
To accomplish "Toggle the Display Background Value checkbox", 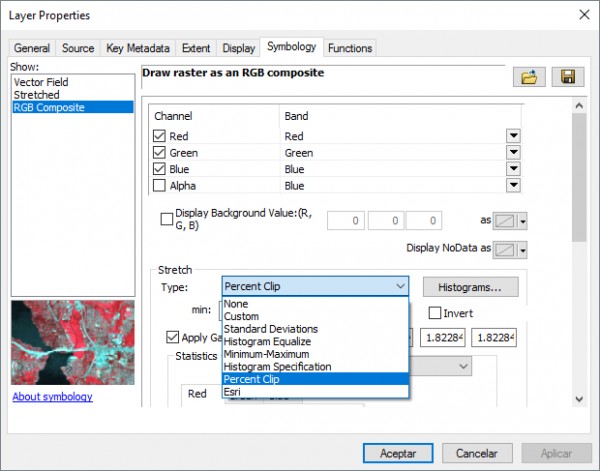I will coord(166,220).
